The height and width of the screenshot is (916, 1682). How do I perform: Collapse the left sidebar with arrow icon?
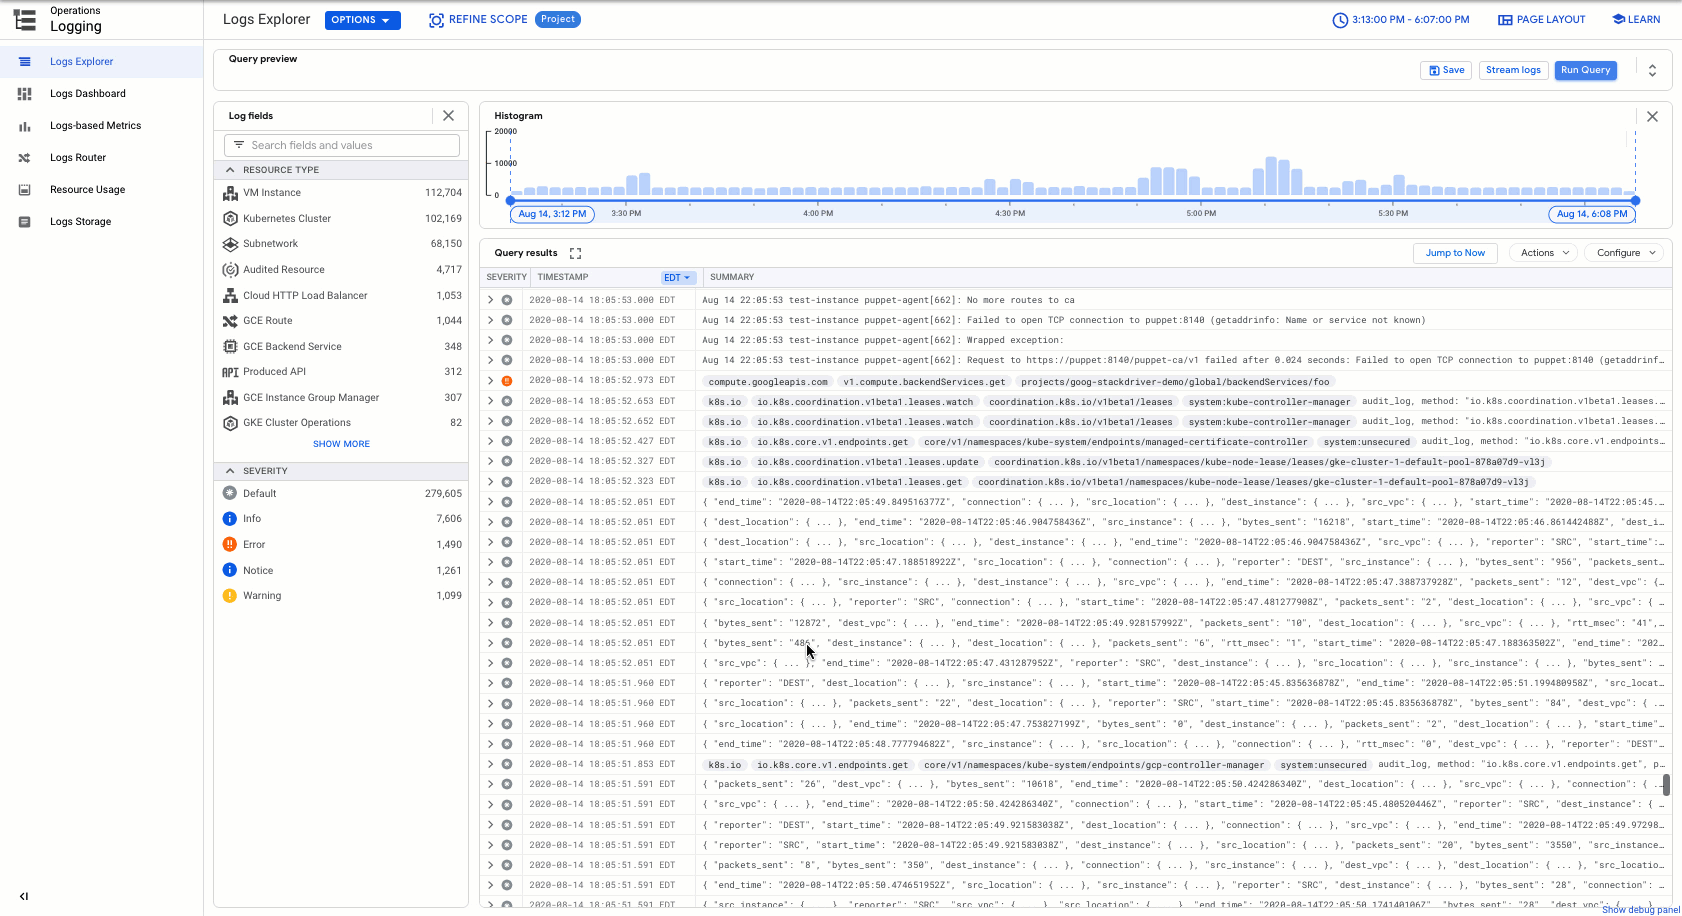click(x=24, y=896)
